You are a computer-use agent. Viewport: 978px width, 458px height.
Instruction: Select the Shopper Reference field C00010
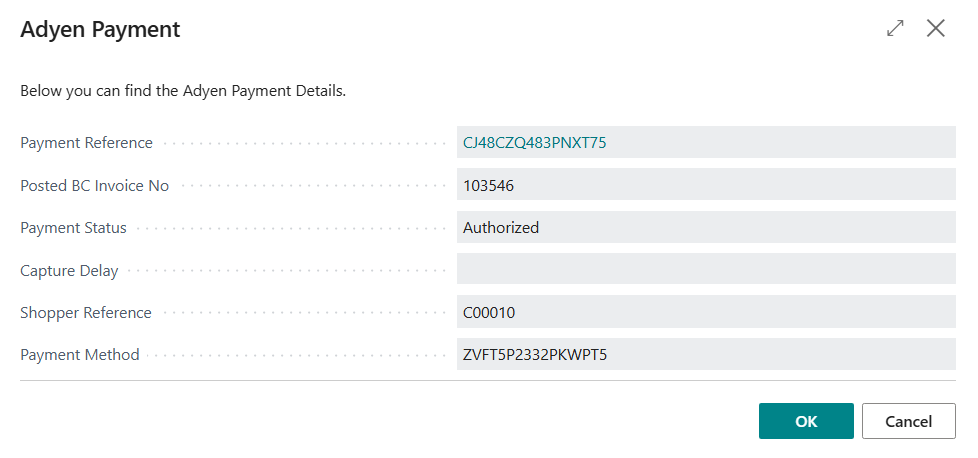706,313
